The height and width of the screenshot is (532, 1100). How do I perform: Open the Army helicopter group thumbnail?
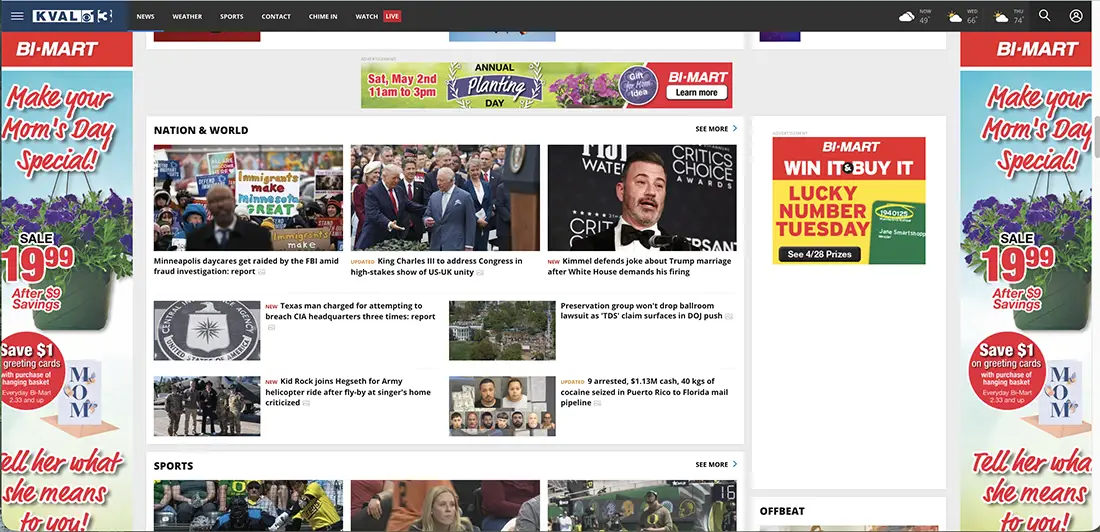click(x=207, y=406)
